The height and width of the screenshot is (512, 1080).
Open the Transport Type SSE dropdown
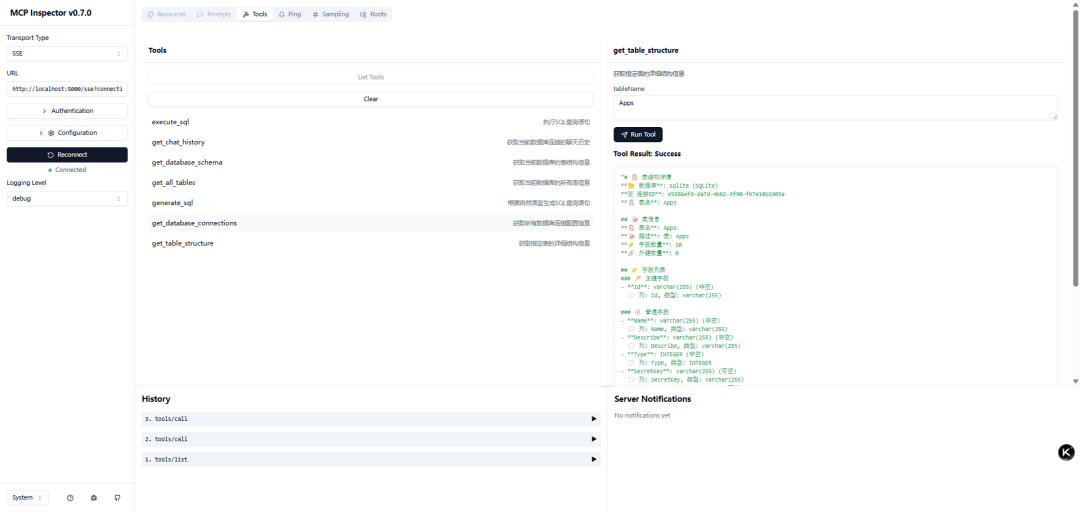(68, 54)
